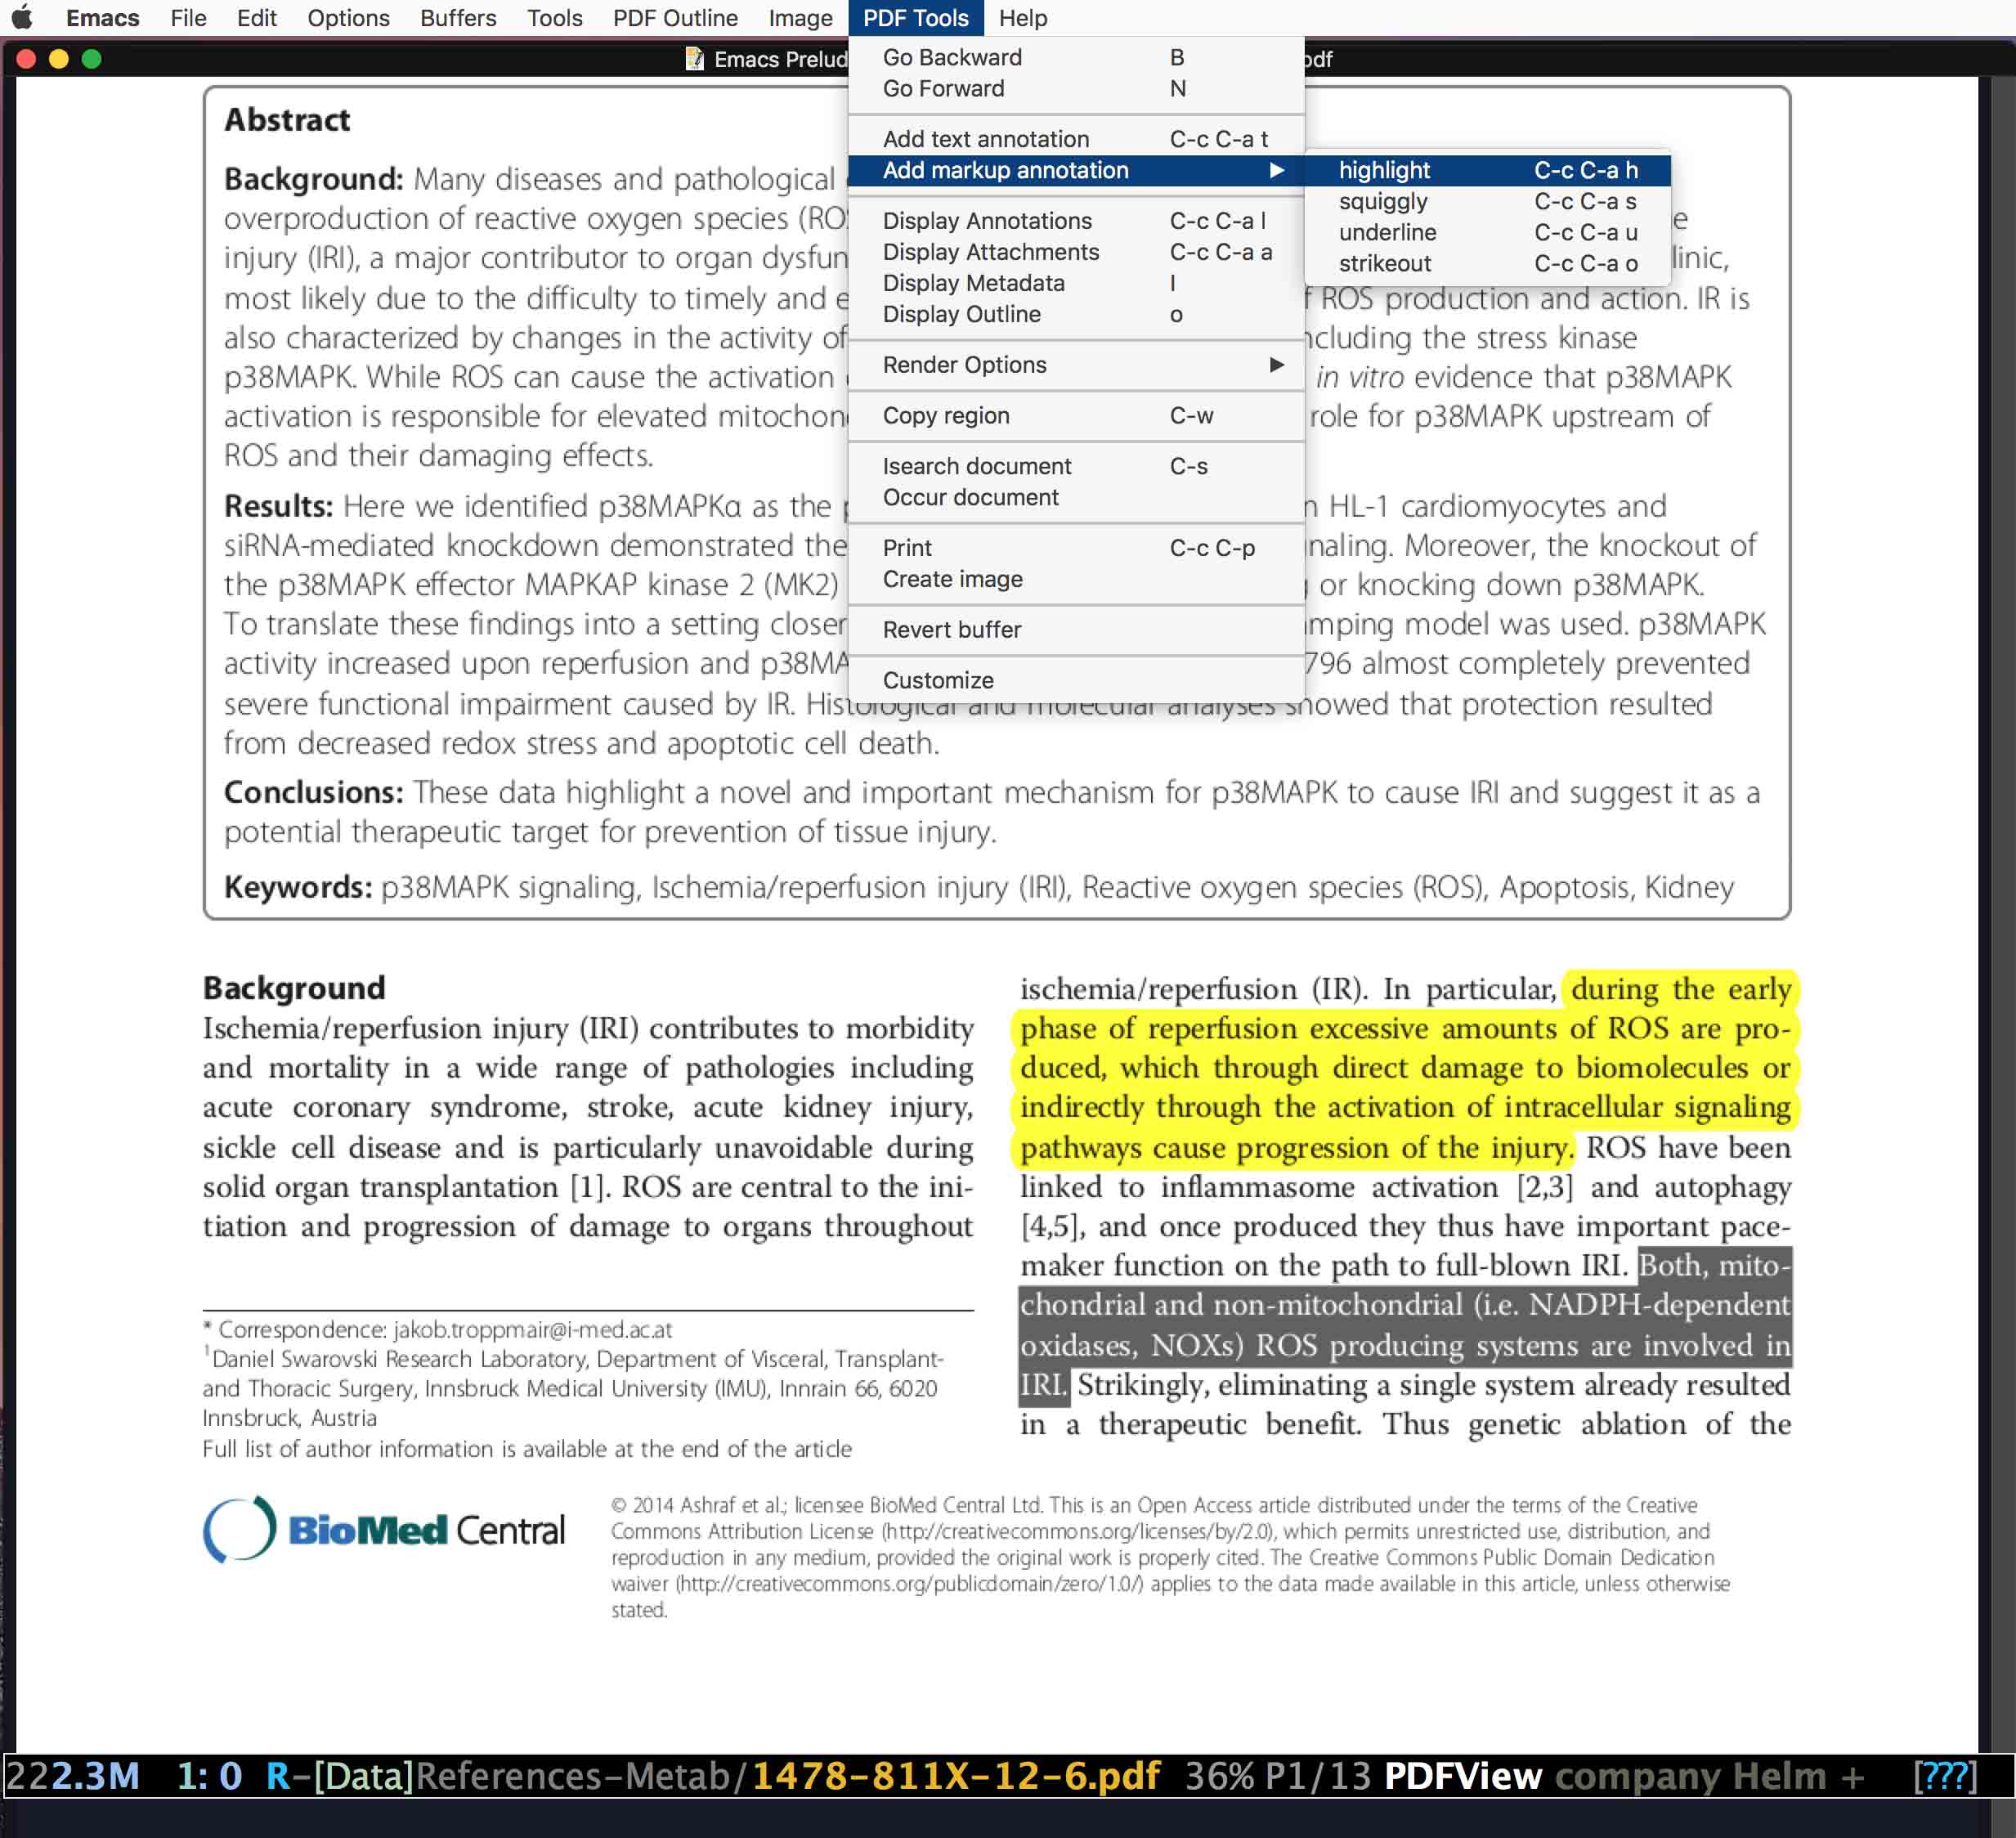Toggle Display Attachments panel view
Screen dimensions: 2016x1838
tap(987, 251)
